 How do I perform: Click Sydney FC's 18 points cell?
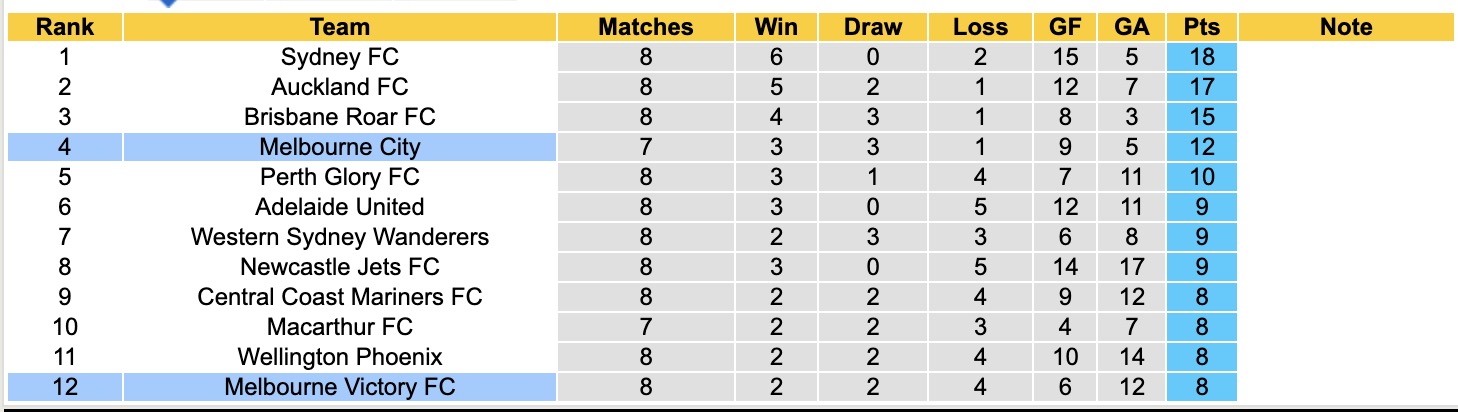(1201, 57)
